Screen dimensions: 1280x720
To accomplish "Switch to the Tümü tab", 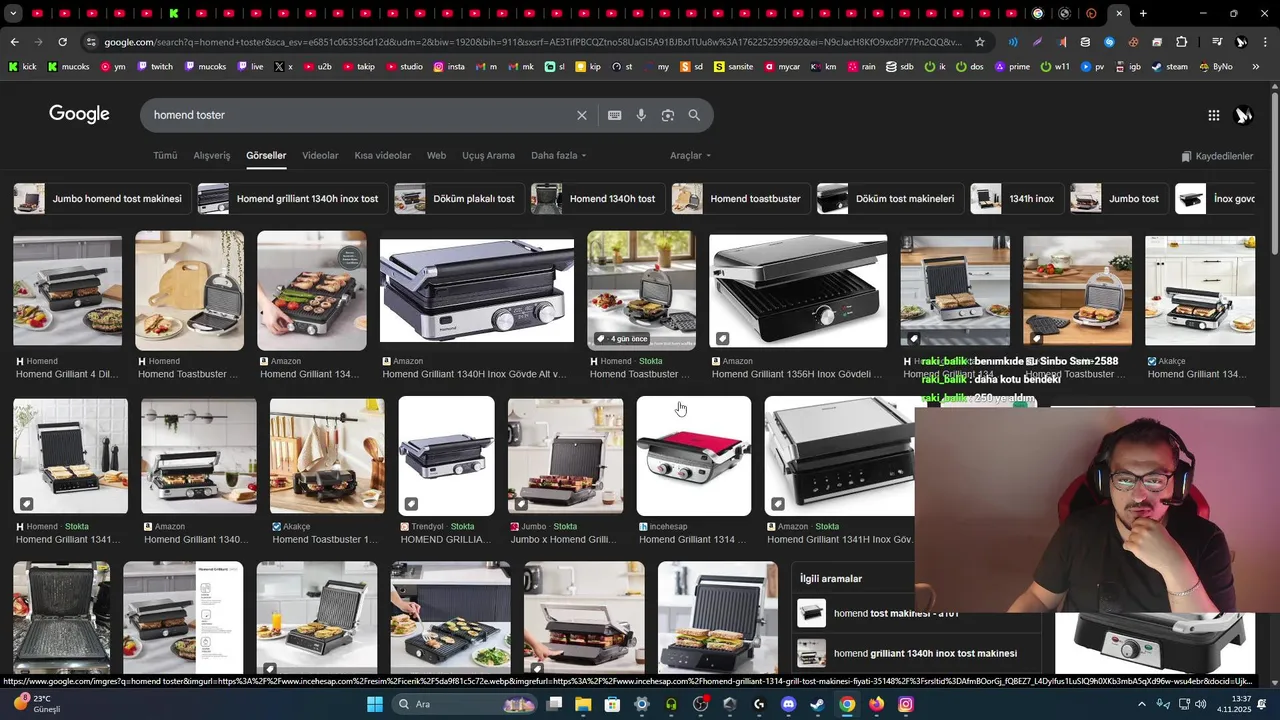I will (x=165, y=155).
